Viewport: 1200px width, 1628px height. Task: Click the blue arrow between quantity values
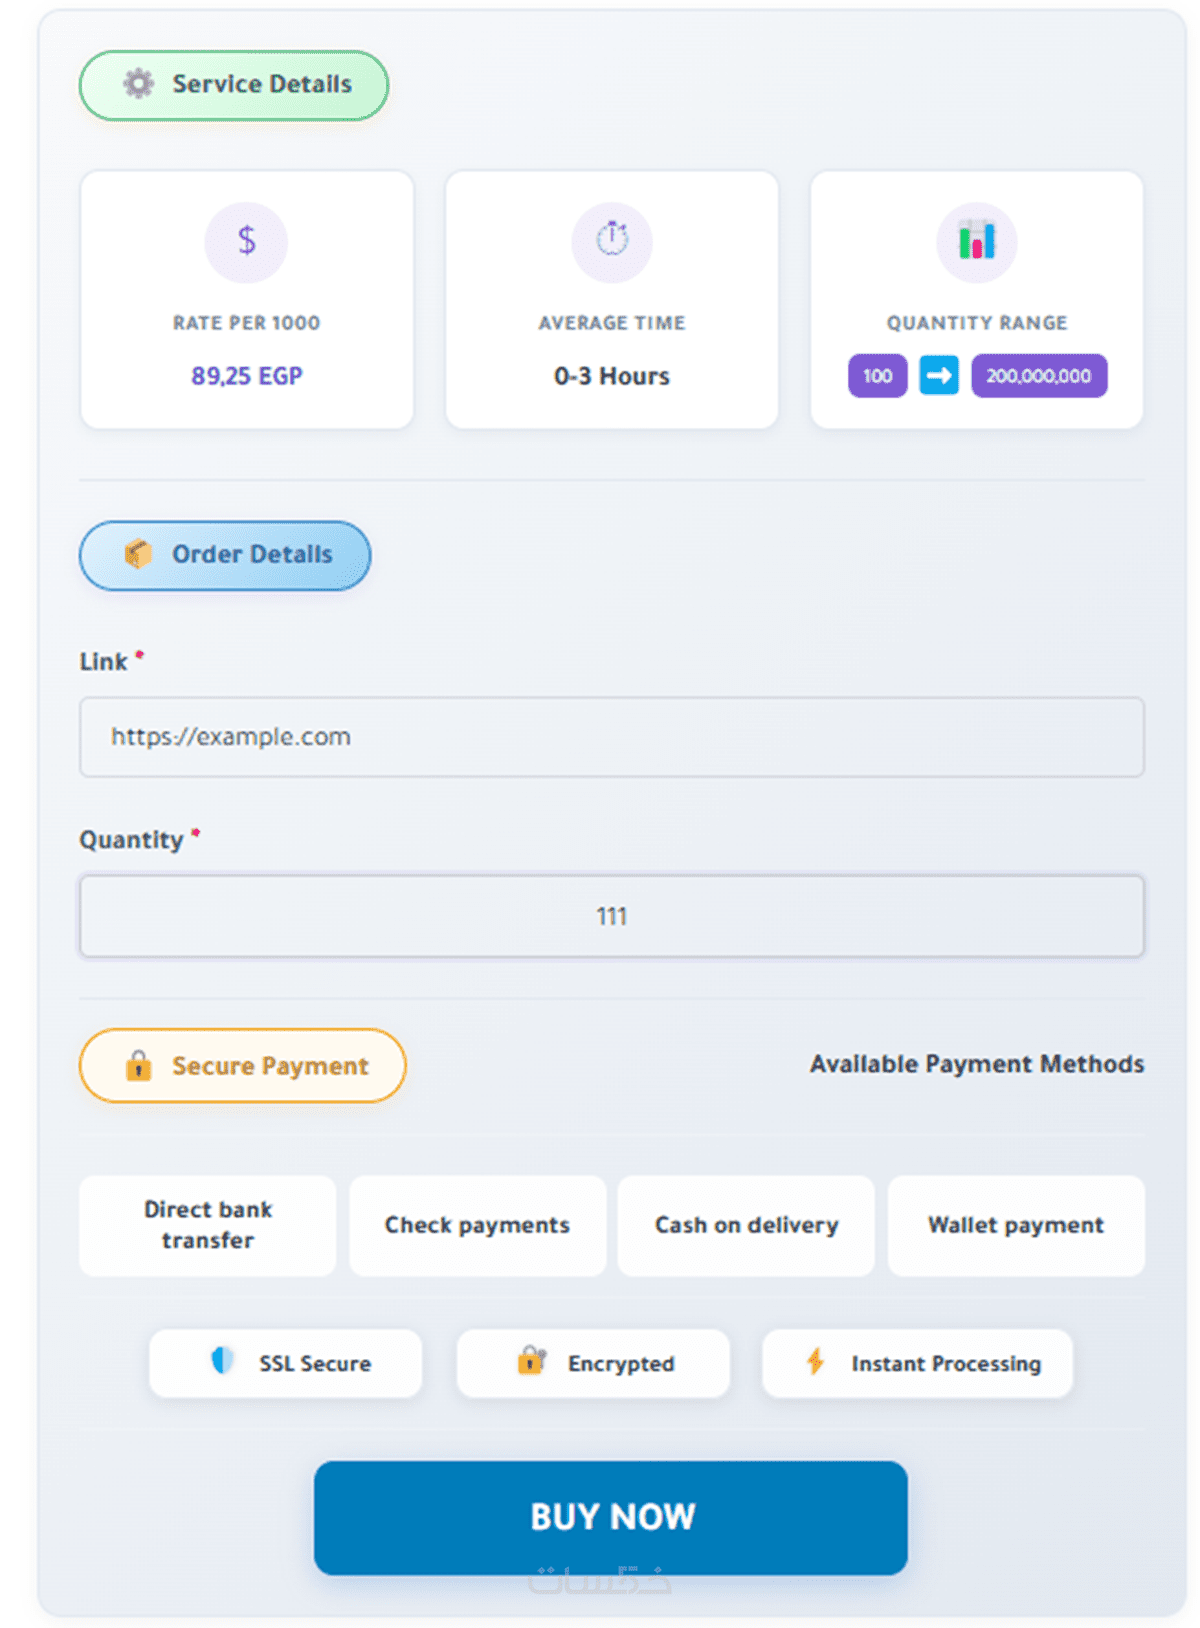tap(939, 376)
